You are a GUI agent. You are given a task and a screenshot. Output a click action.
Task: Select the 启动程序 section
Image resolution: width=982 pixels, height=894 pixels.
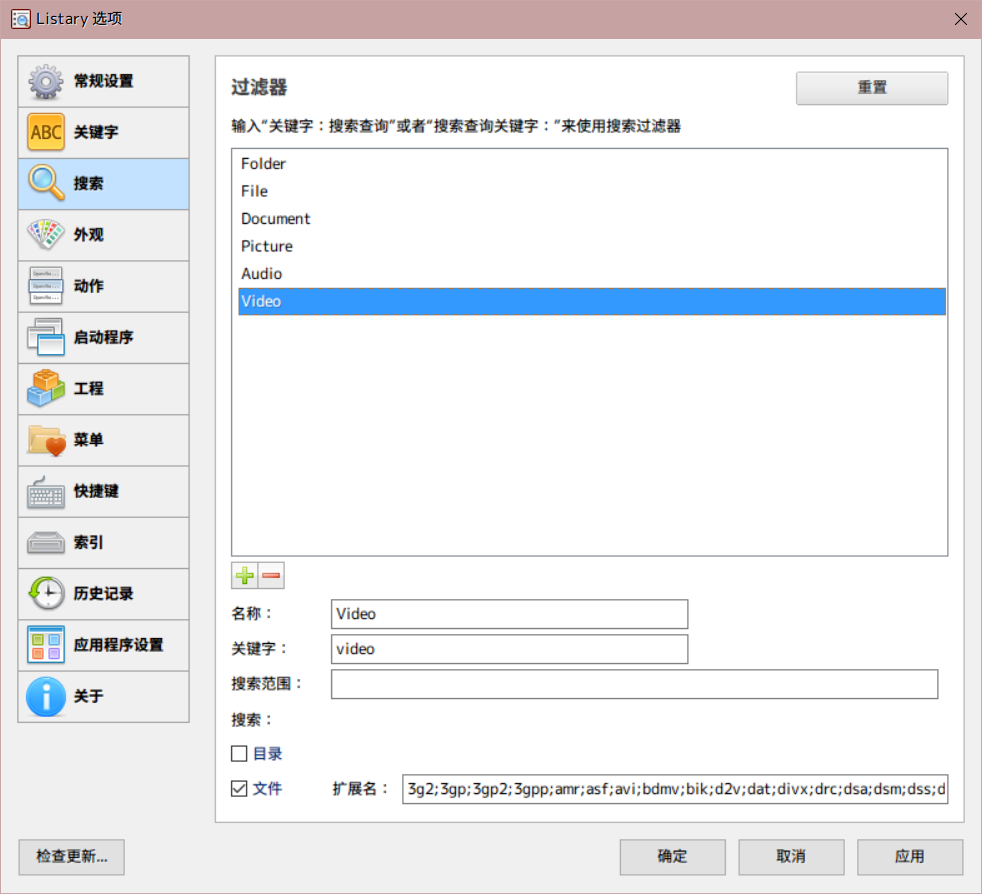click(x=103, y=338)
